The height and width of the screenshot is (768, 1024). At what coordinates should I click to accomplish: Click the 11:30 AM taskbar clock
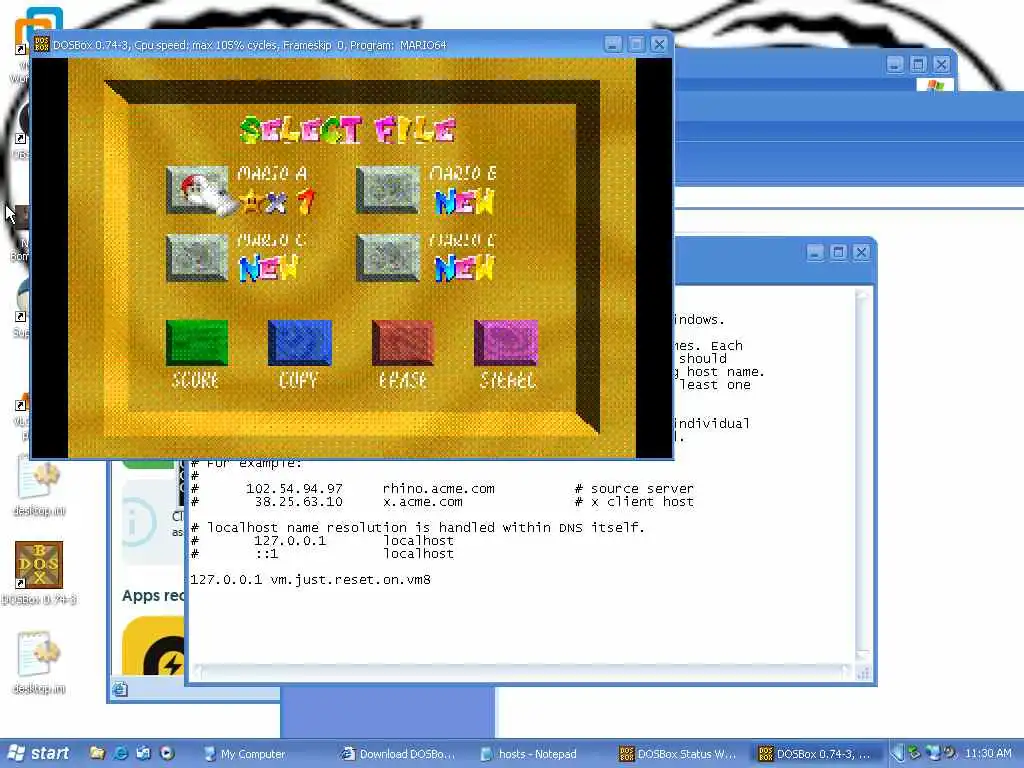coord(988,753)
